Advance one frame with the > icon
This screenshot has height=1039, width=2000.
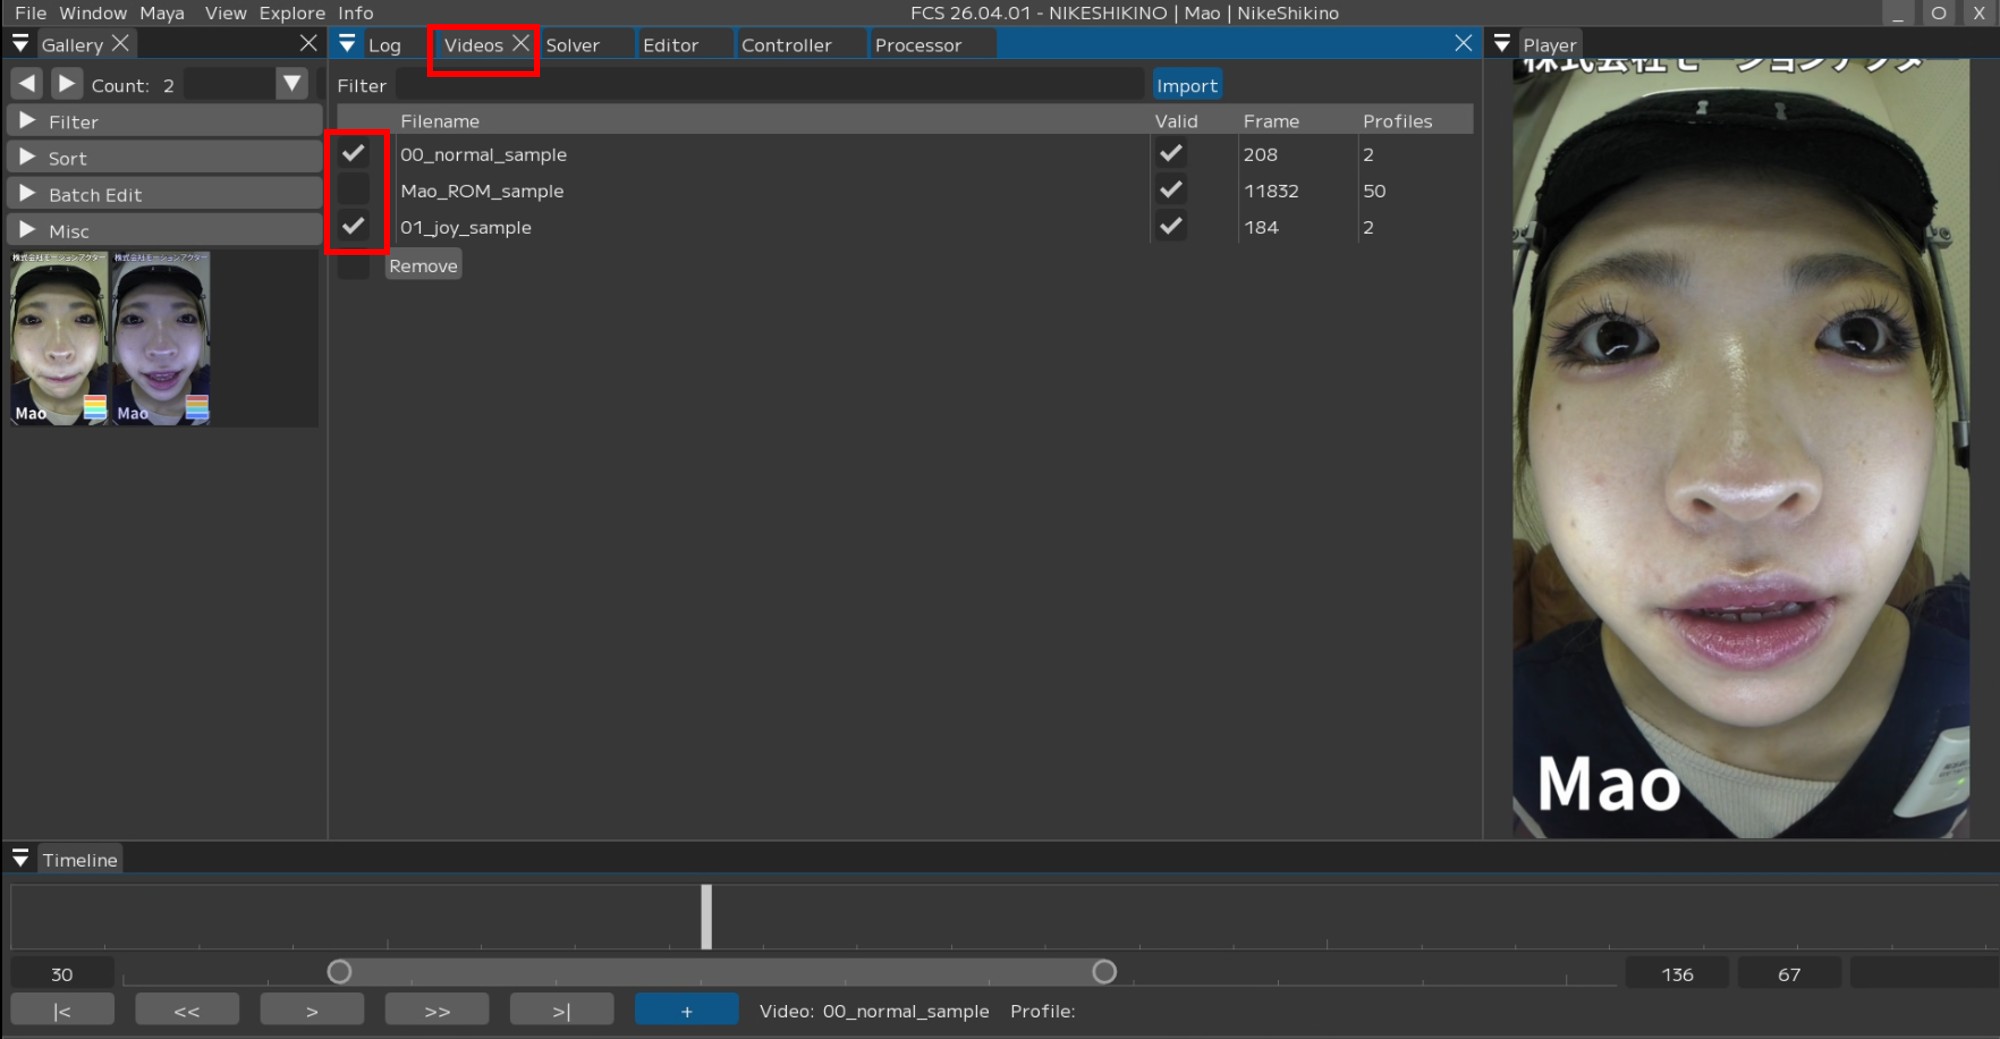click(312, 1009)
